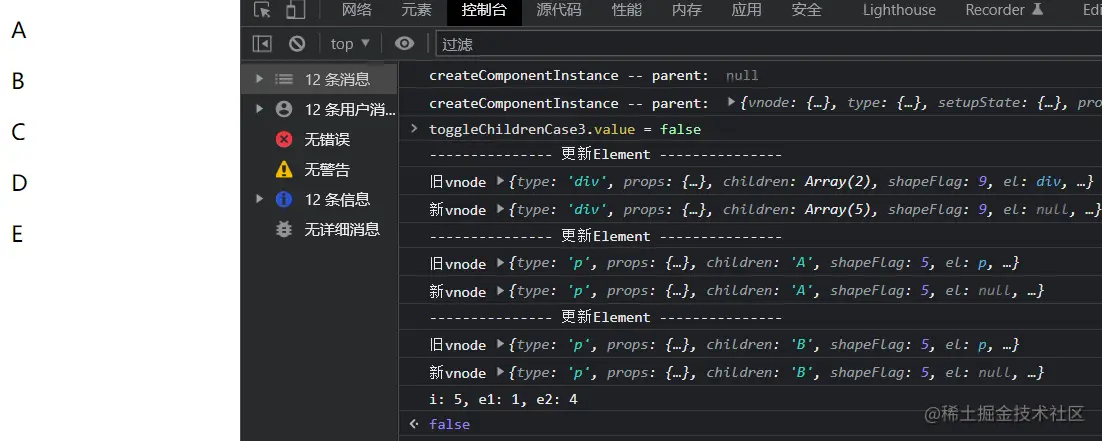Click the list icon beside 12 条消息

click(284, 79)
